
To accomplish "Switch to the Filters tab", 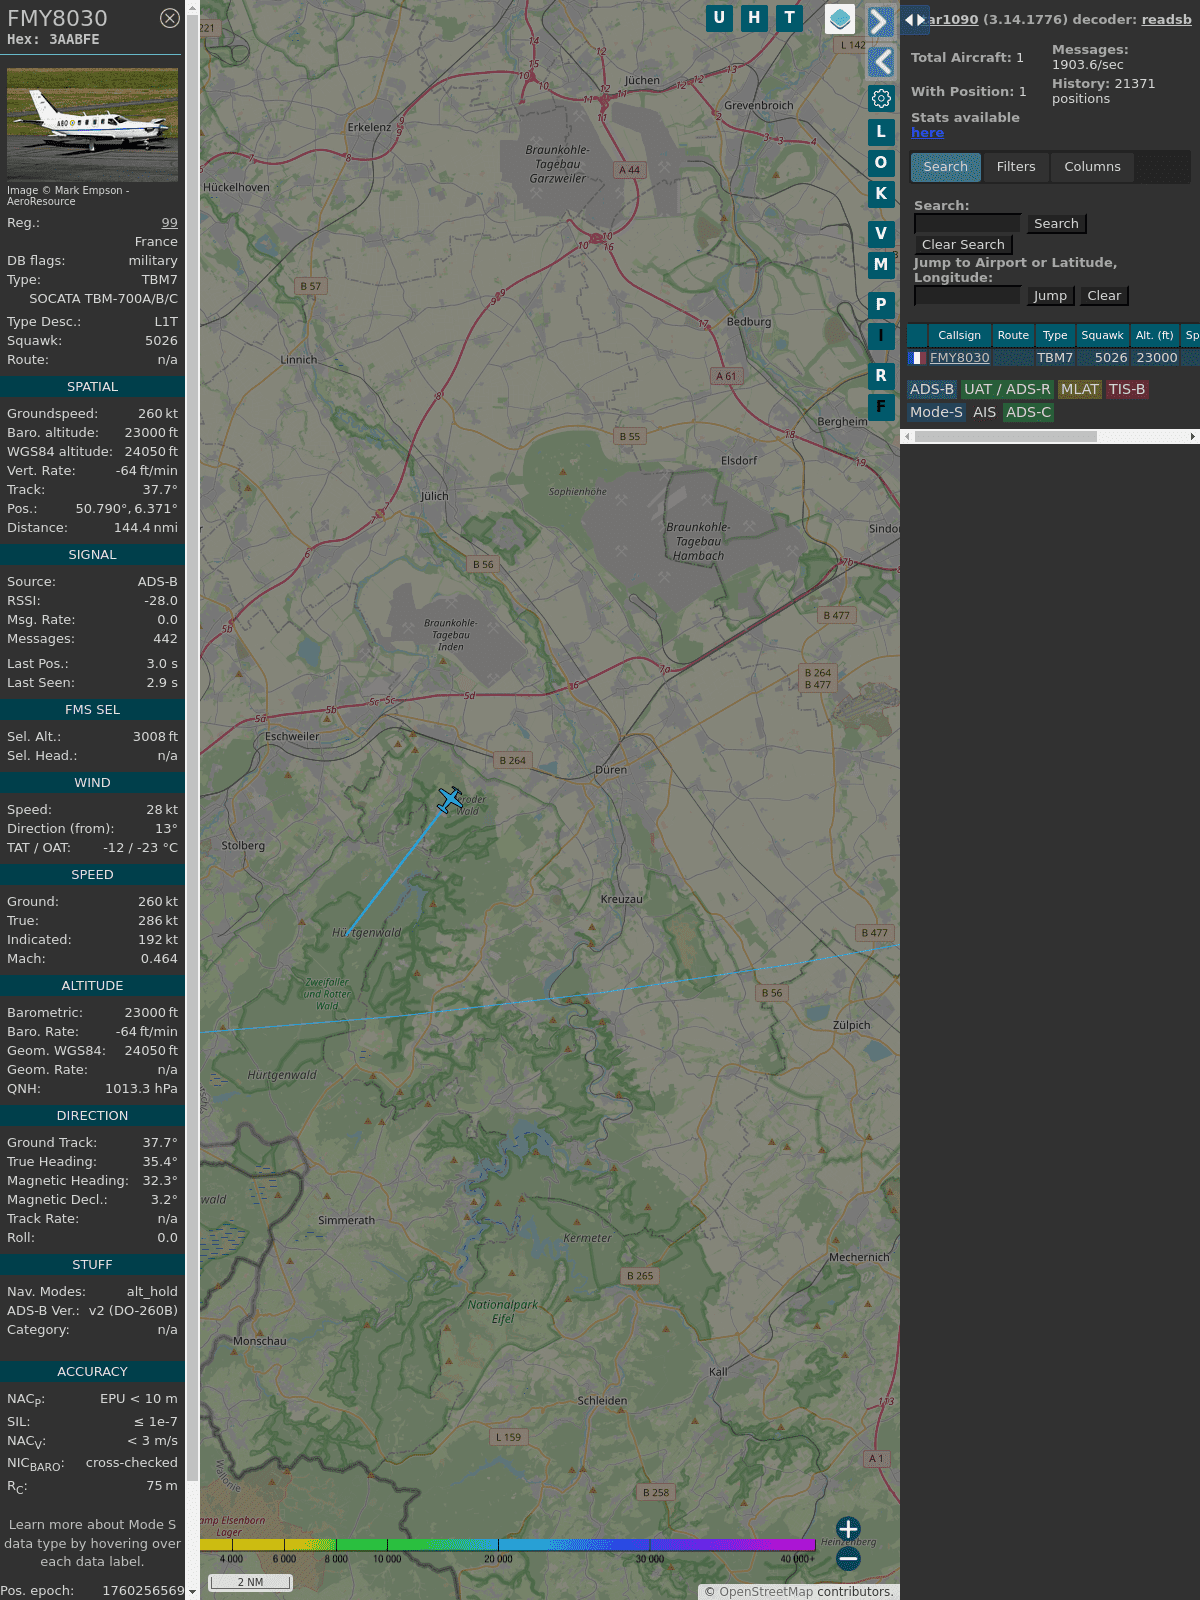I will [x=1016, y=167].
